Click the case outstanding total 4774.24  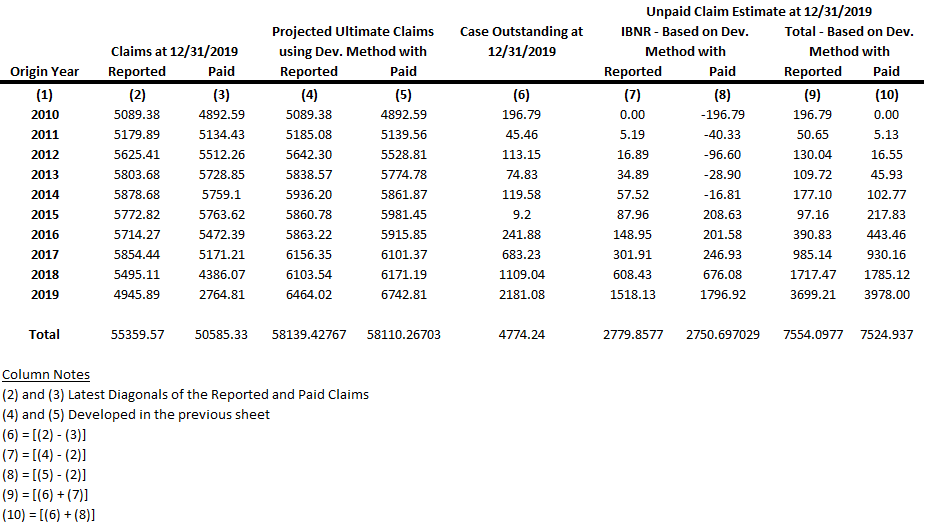coord(521,334)
